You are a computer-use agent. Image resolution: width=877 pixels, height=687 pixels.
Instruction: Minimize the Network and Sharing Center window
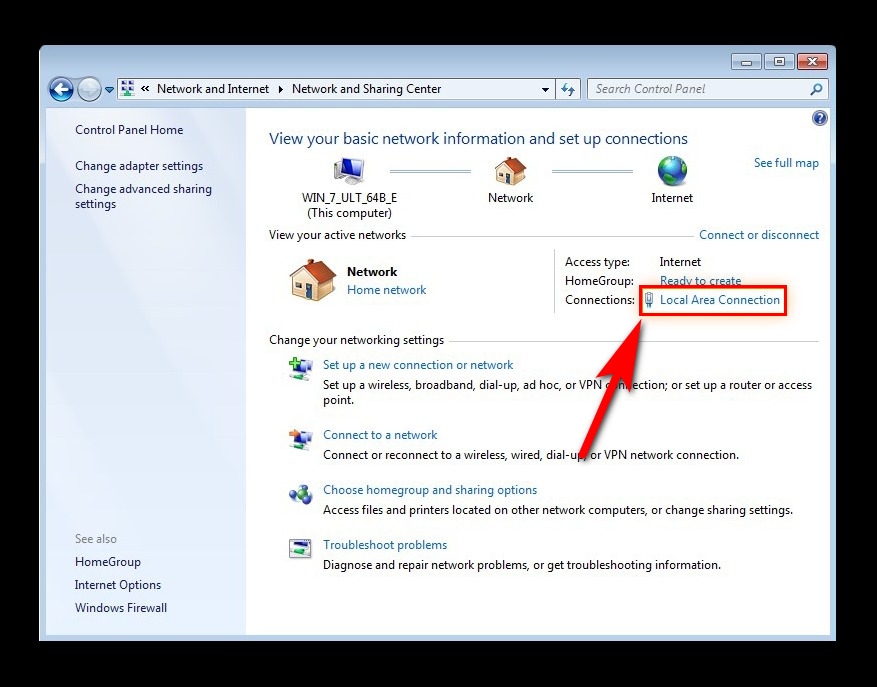(x=746, y=62)
